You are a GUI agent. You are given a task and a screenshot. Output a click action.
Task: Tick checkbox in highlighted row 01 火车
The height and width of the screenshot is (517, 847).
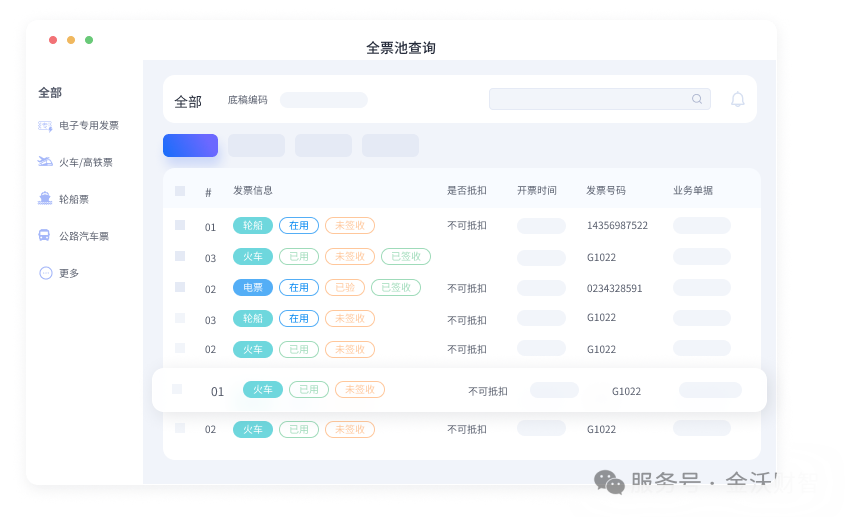(177, 389)
